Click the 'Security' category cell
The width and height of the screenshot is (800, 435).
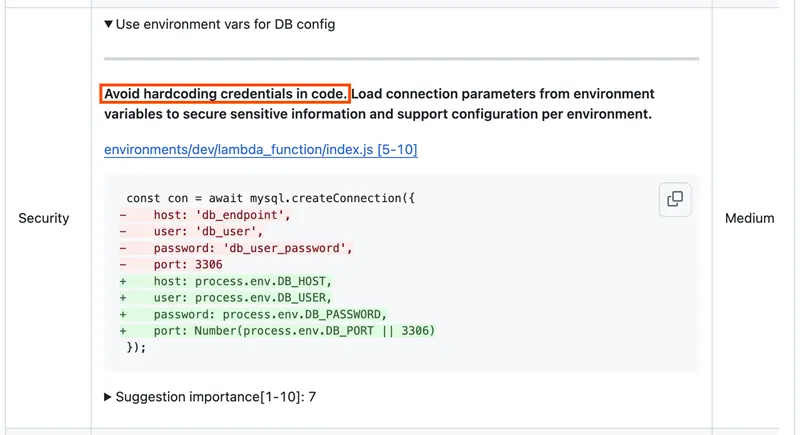[x=44, y=218]
